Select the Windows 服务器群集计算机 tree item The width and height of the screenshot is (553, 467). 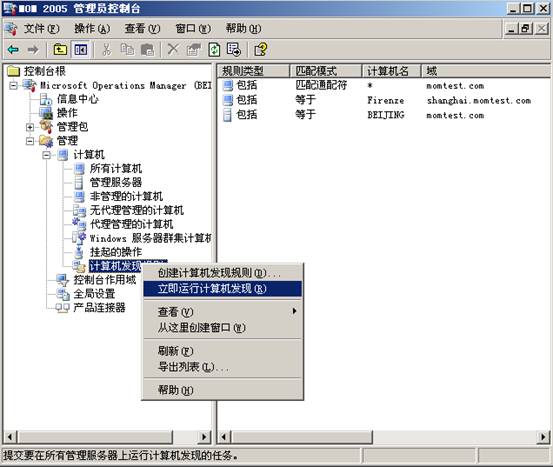pyautogui.click(x=150, y=238)
